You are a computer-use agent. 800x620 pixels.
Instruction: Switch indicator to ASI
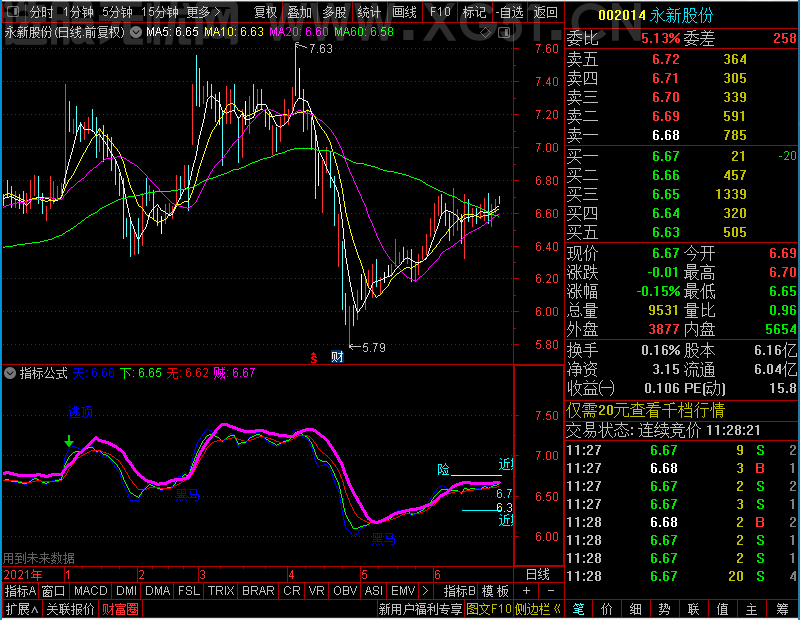(x=373, y=591)
